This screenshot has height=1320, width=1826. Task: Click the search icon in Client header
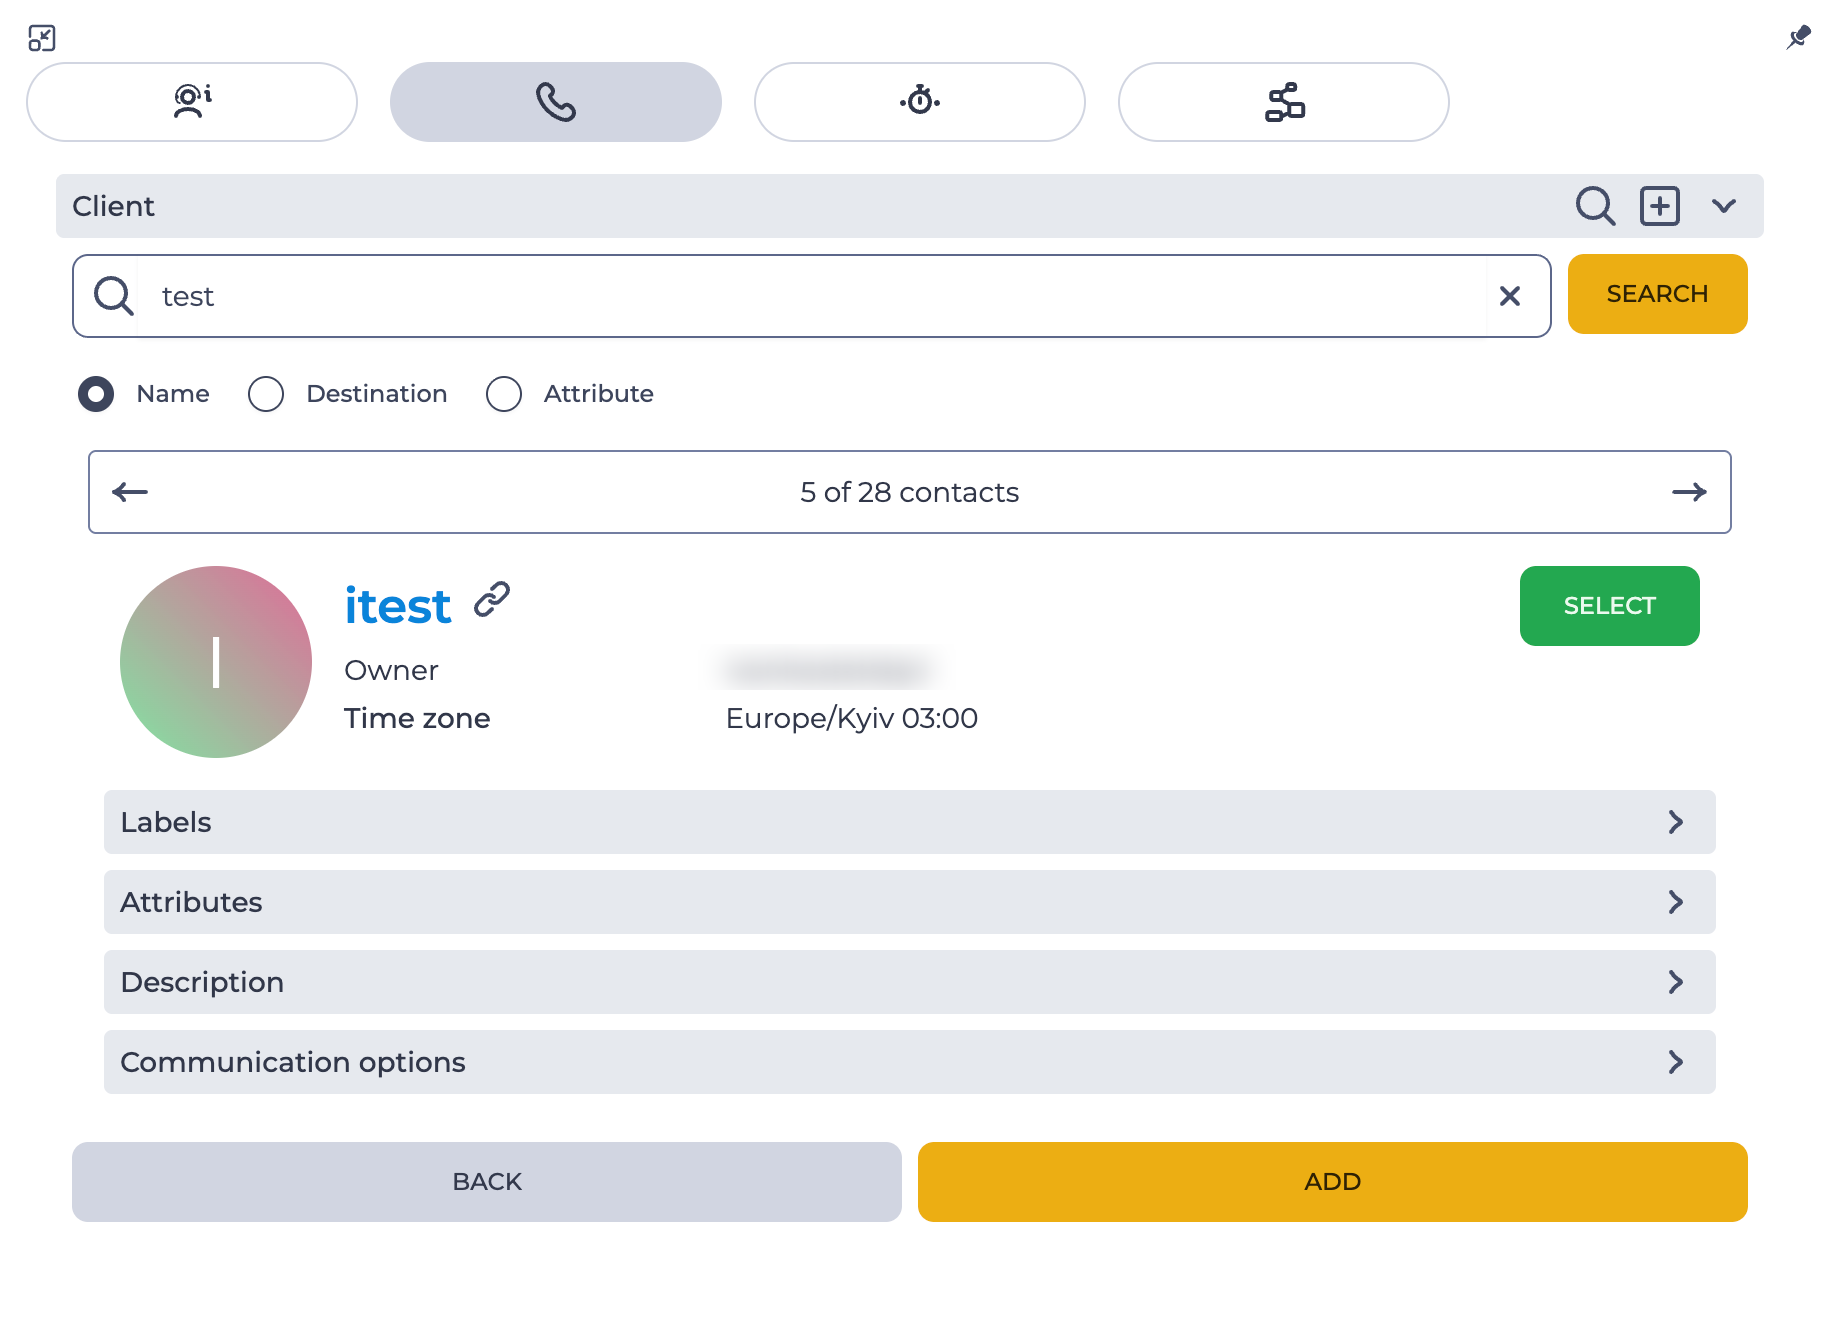pyautogui.click(x=1595, y=206)
